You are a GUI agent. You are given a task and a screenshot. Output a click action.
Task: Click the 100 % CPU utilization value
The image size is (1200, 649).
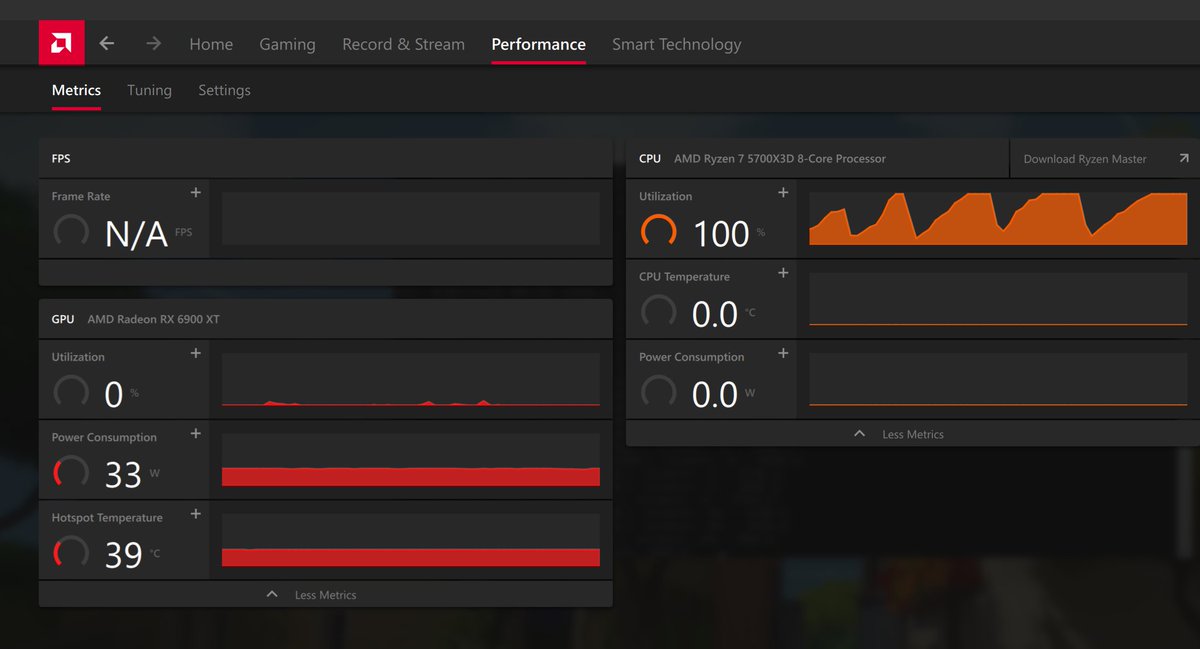click(721, 234)
